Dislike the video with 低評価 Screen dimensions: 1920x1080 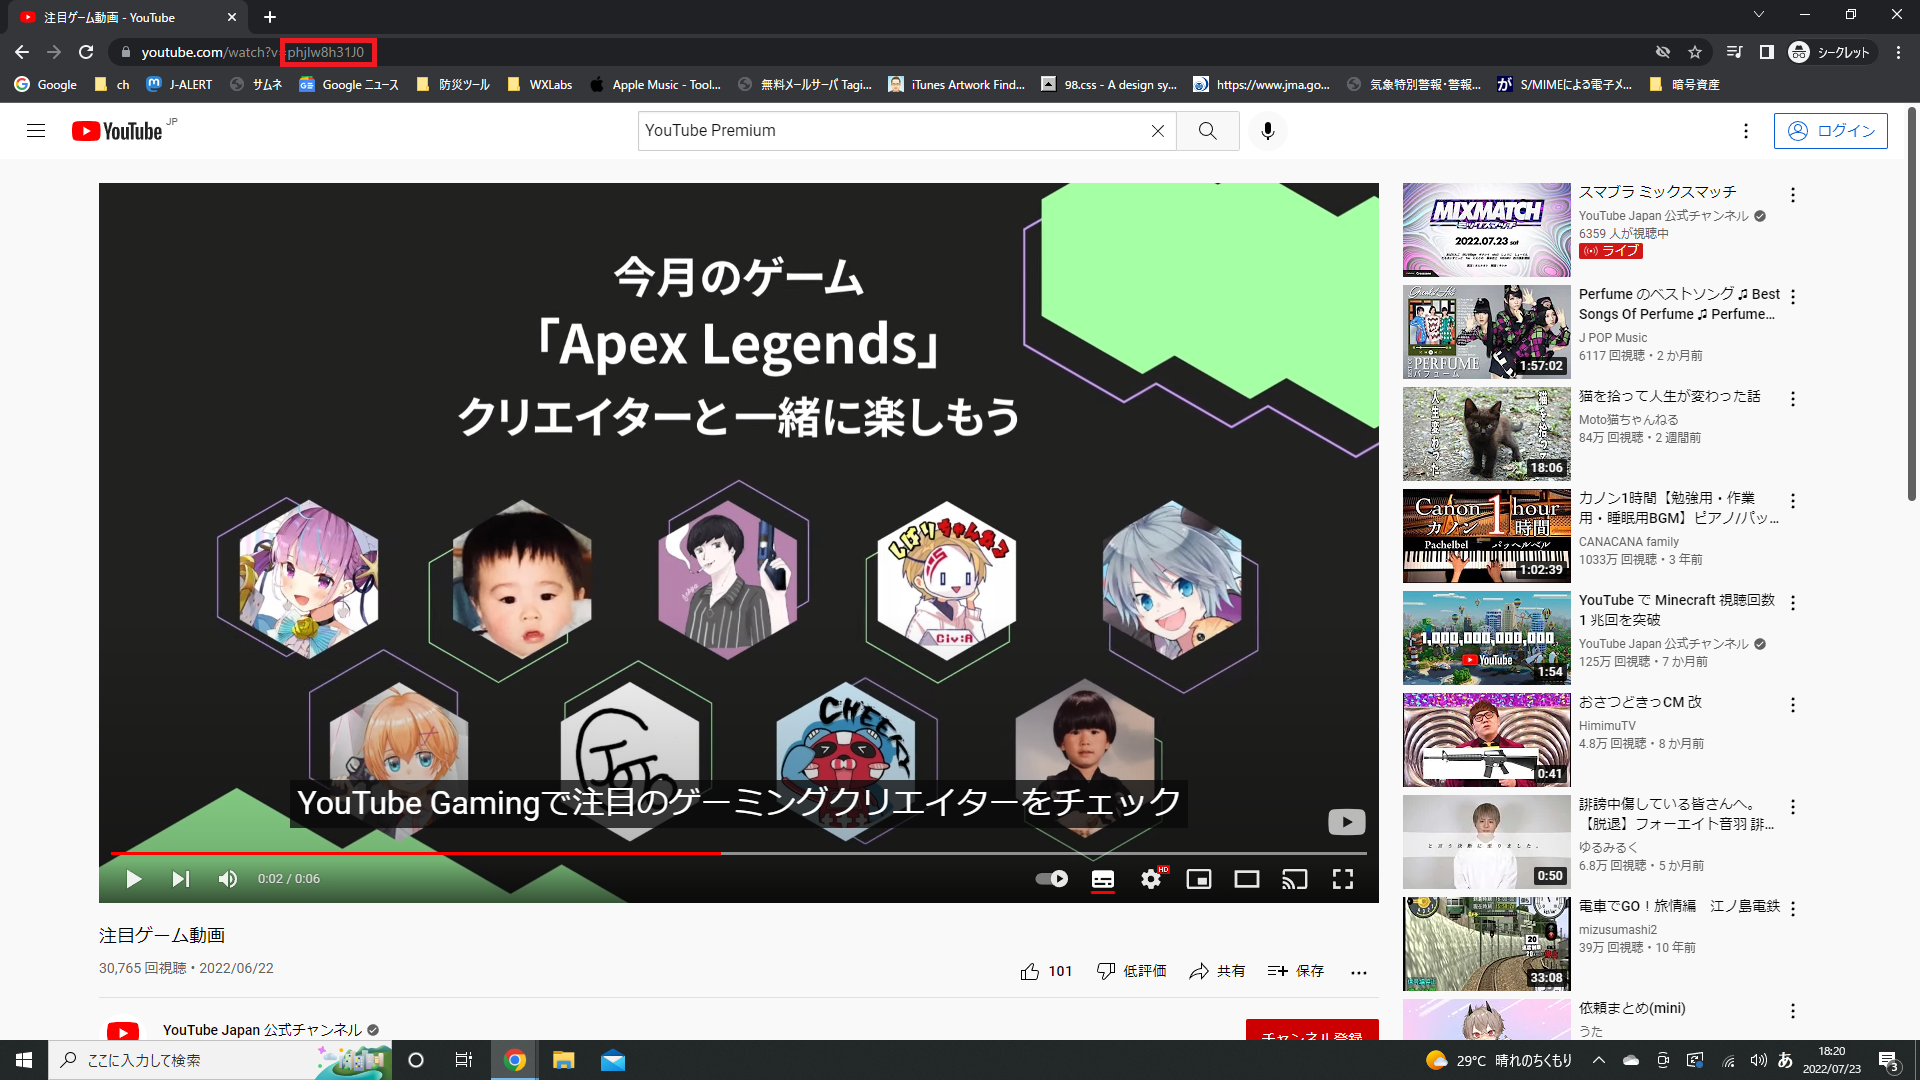point(1131,971)
